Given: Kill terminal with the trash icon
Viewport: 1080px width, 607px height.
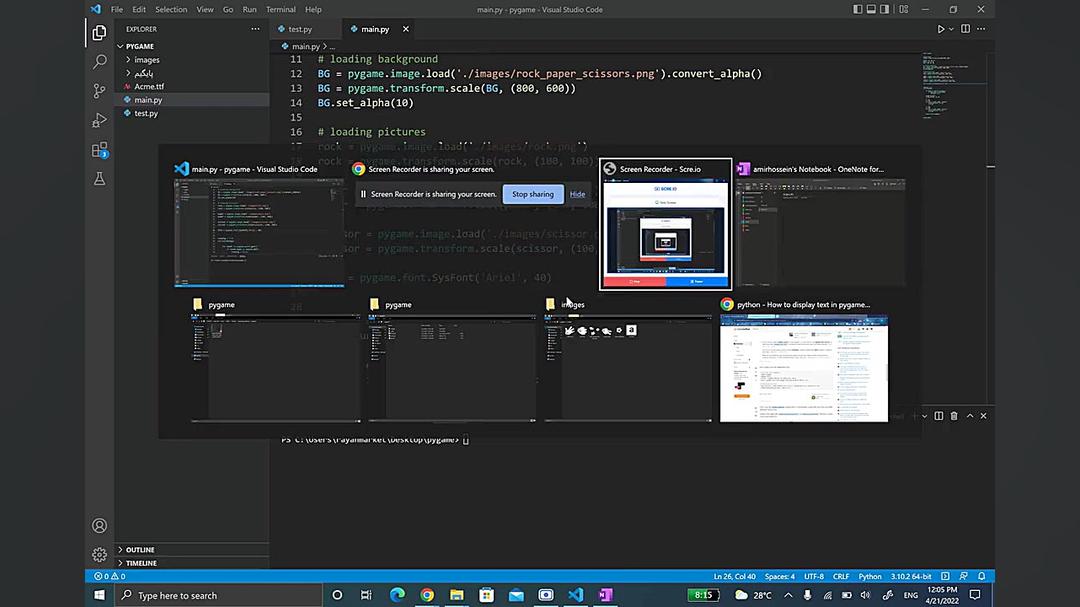Looking at the screenshot, I should [954, 416].
